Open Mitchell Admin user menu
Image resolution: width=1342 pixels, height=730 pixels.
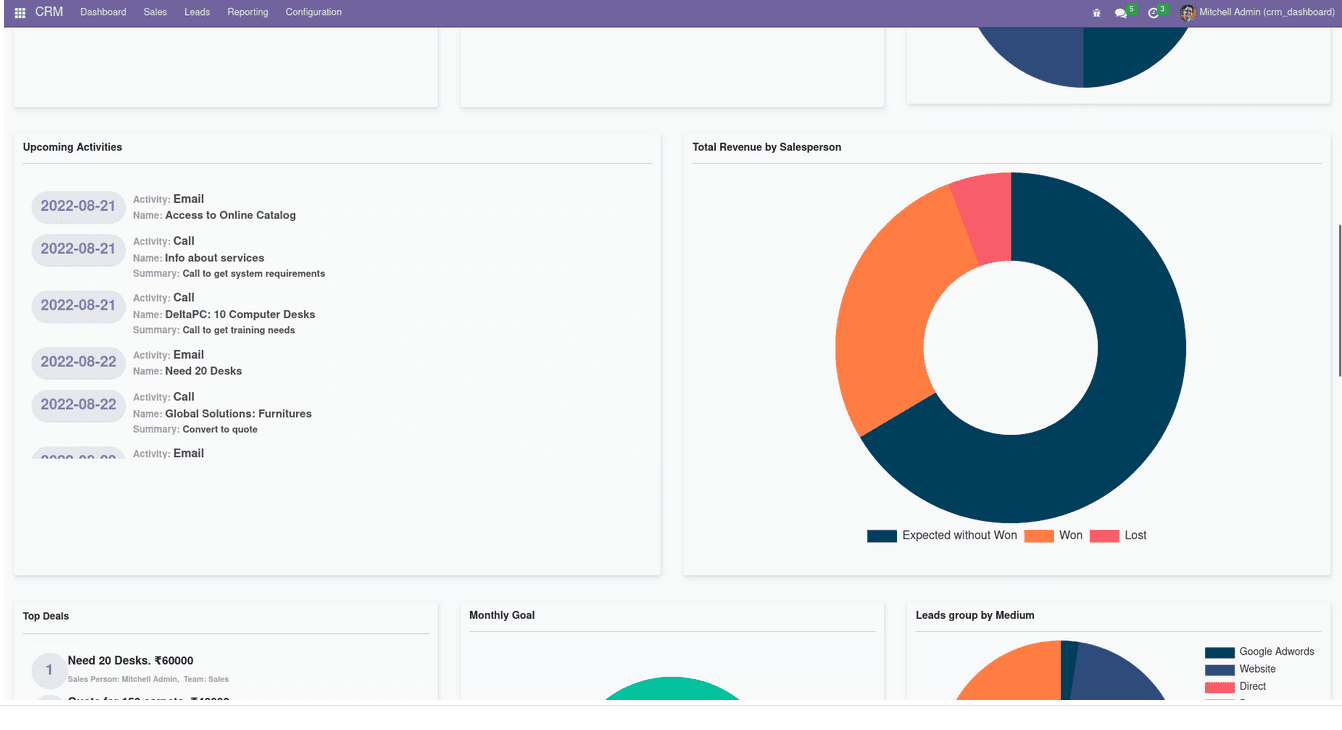(x=1267, y=13)
